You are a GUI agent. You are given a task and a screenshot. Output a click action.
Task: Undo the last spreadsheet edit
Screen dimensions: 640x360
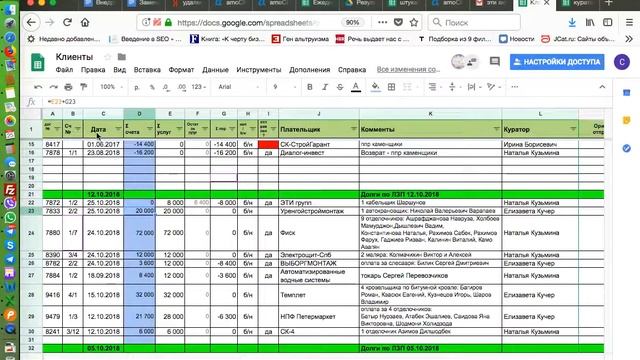pyautogui.click(x=38, y=87)
